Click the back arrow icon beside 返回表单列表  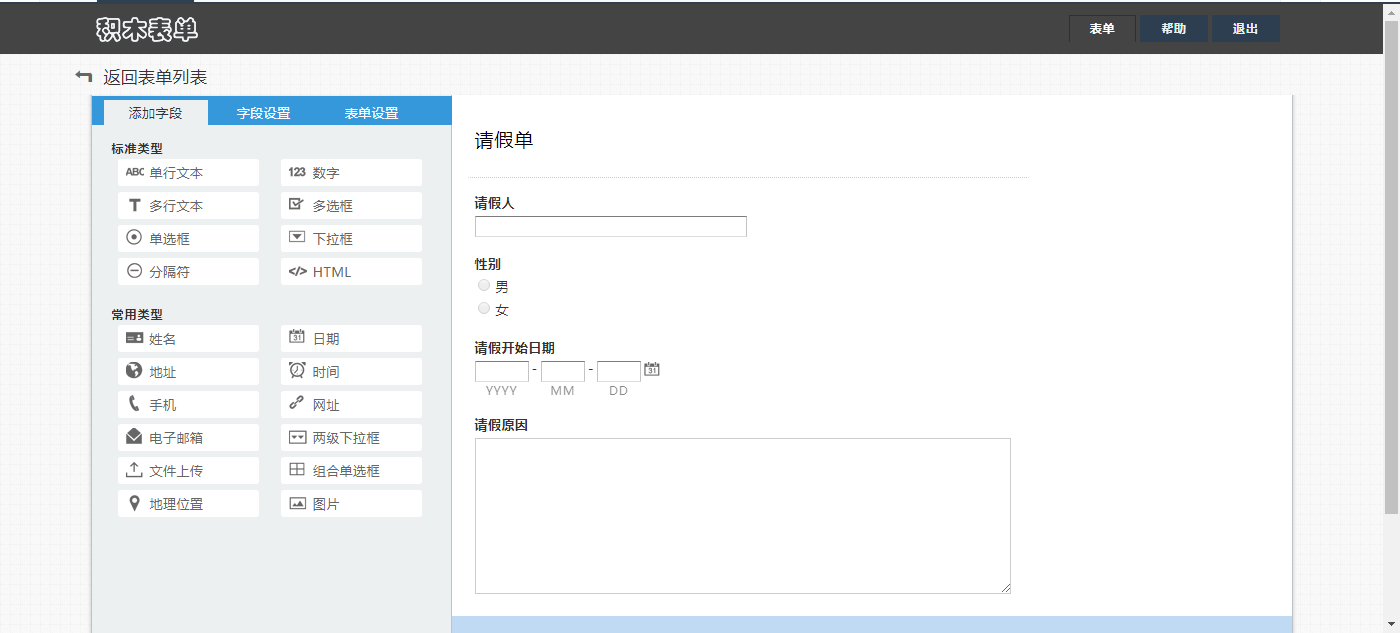(x=84, y=76)
